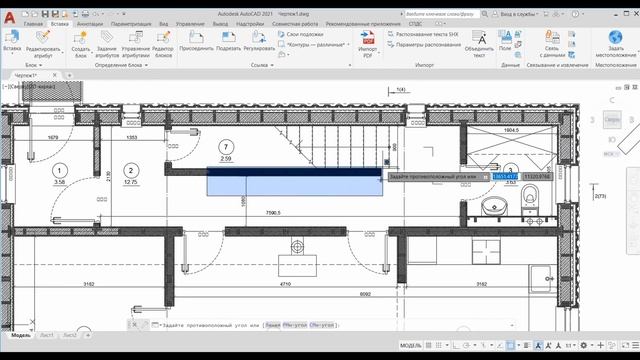Expand the Ссылка panel dropdown

[262, 65]
